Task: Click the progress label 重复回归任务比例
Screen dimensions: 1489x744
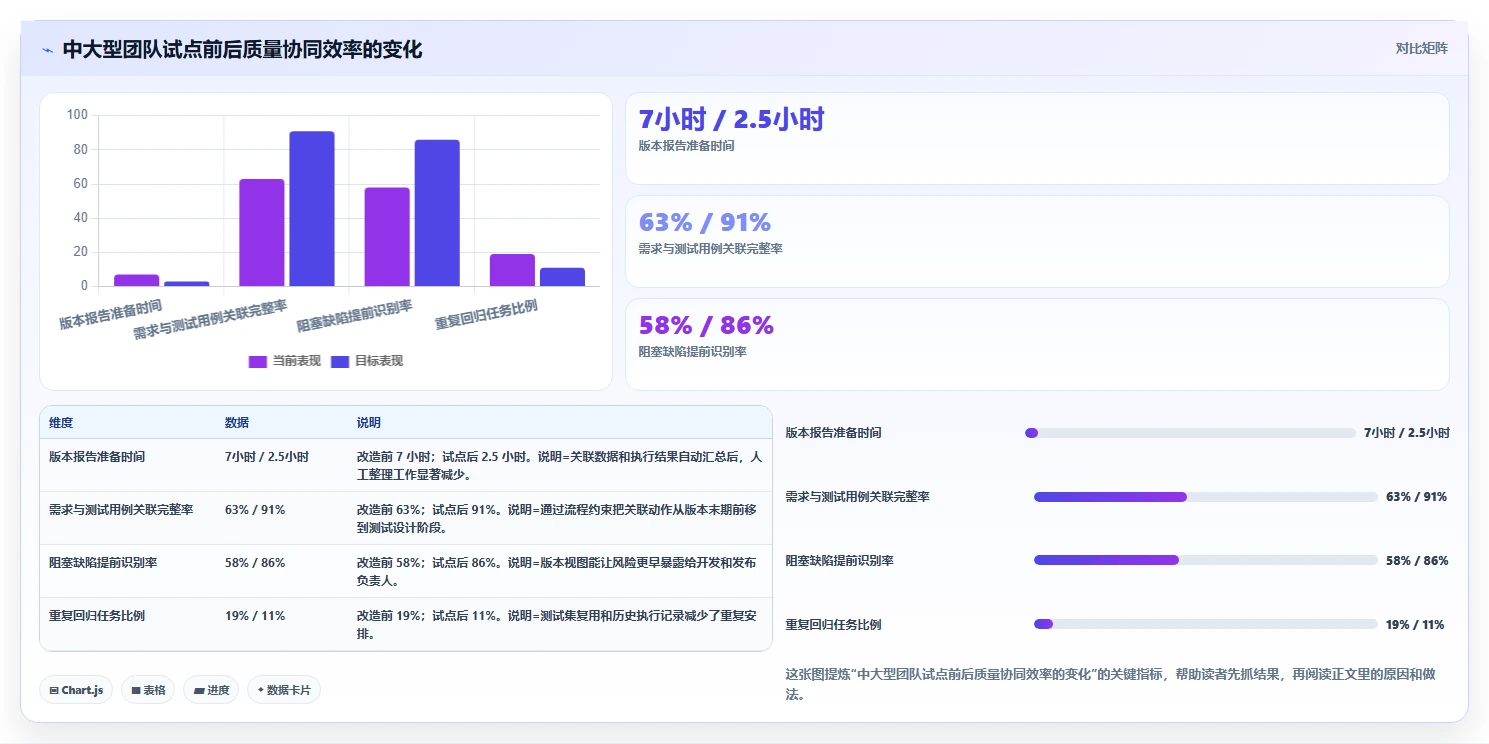Action: (833, 625)
